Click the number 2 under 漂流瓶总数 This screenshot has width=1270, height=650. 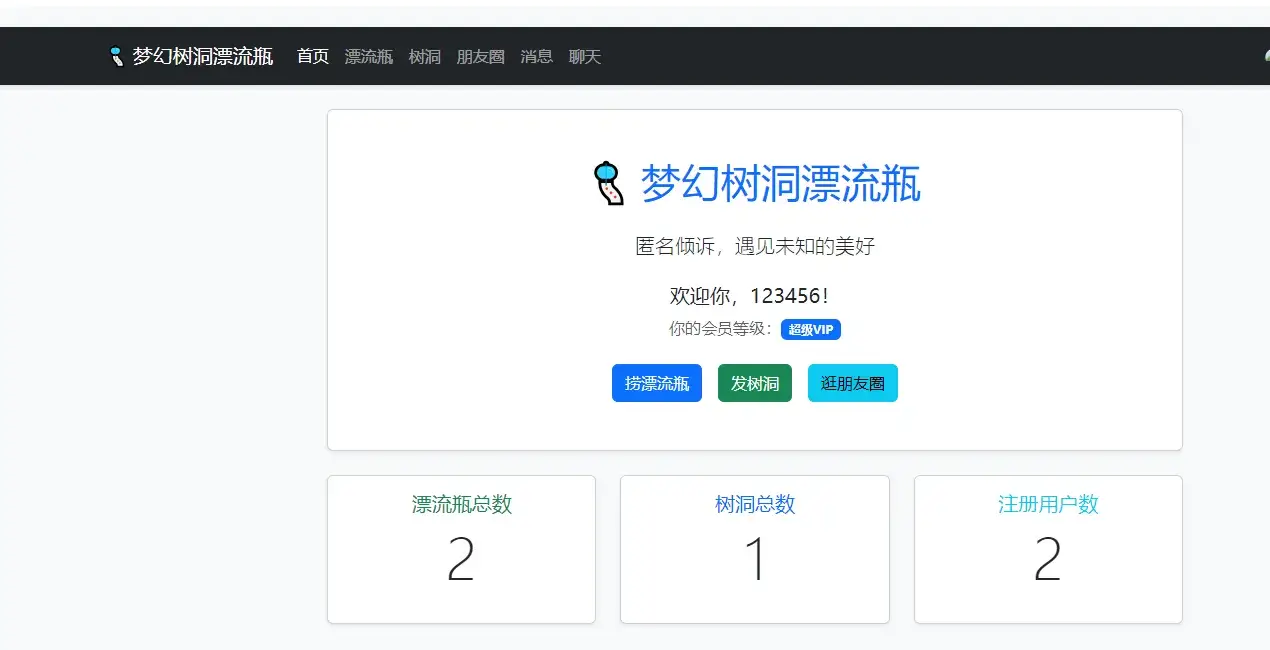[461, 560]
